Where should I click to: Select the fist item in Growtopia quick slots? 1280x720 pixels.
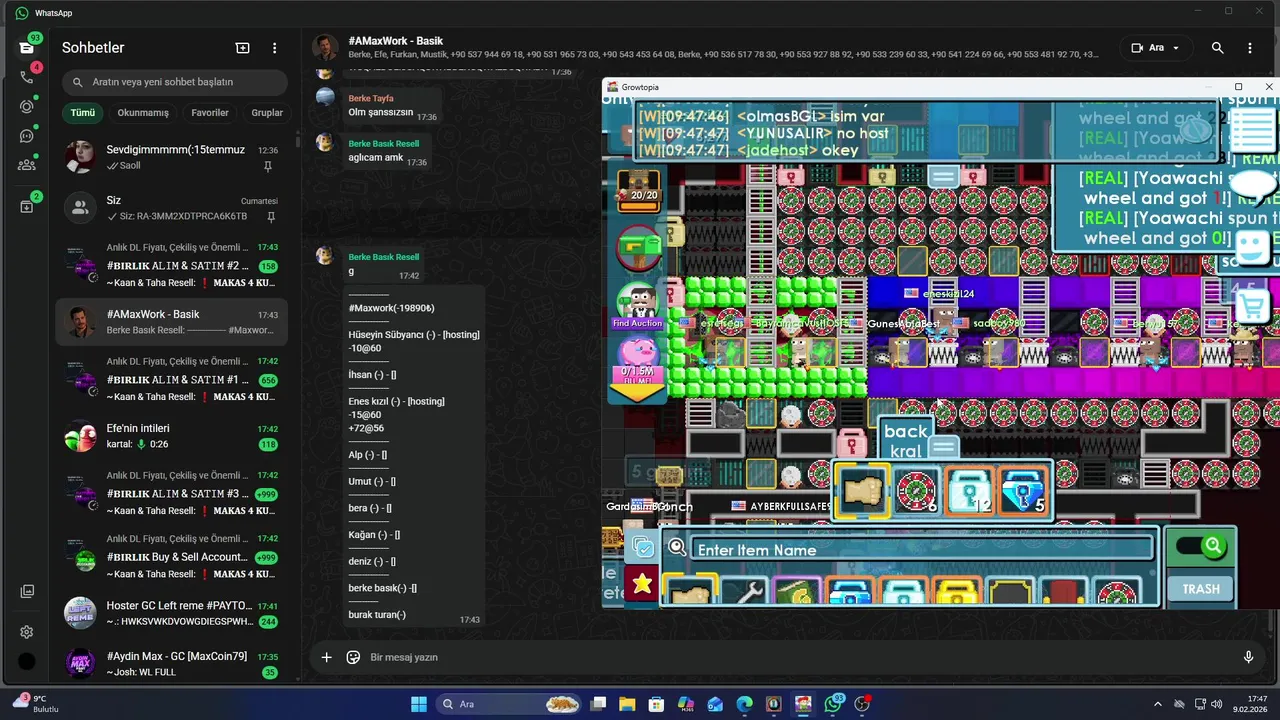(x=862, y=492)
